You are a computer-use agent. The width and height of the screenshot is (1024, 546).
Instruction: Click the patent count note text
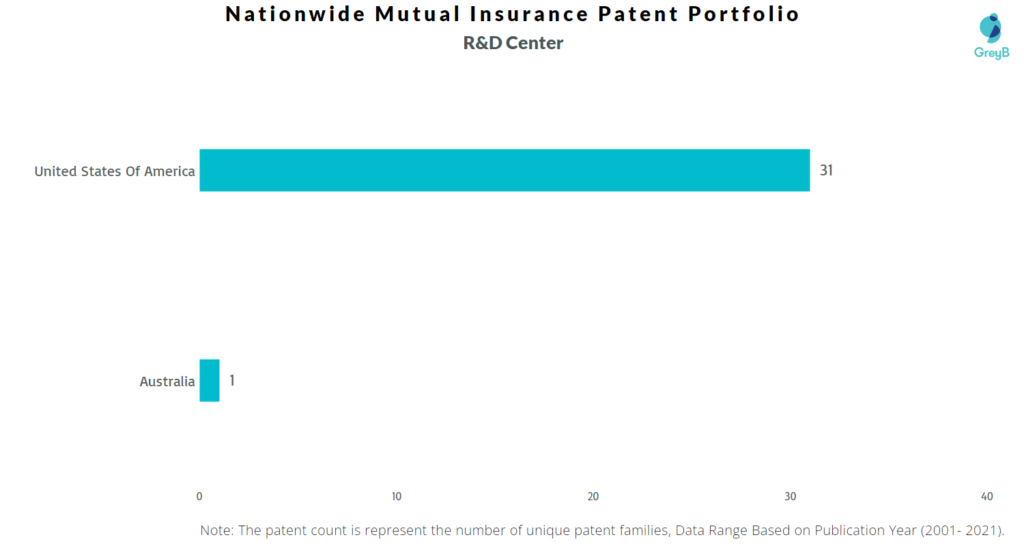601,530
